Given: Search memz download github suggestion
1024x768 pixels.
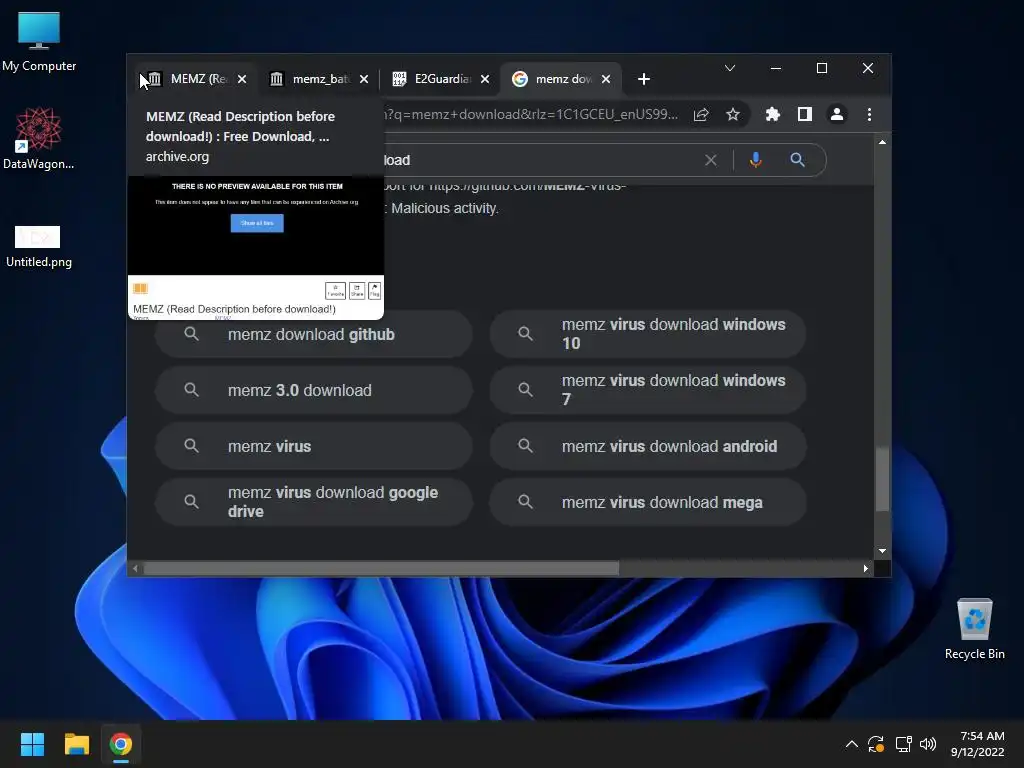Looking at the screenshot, I should tap(313, 334).
